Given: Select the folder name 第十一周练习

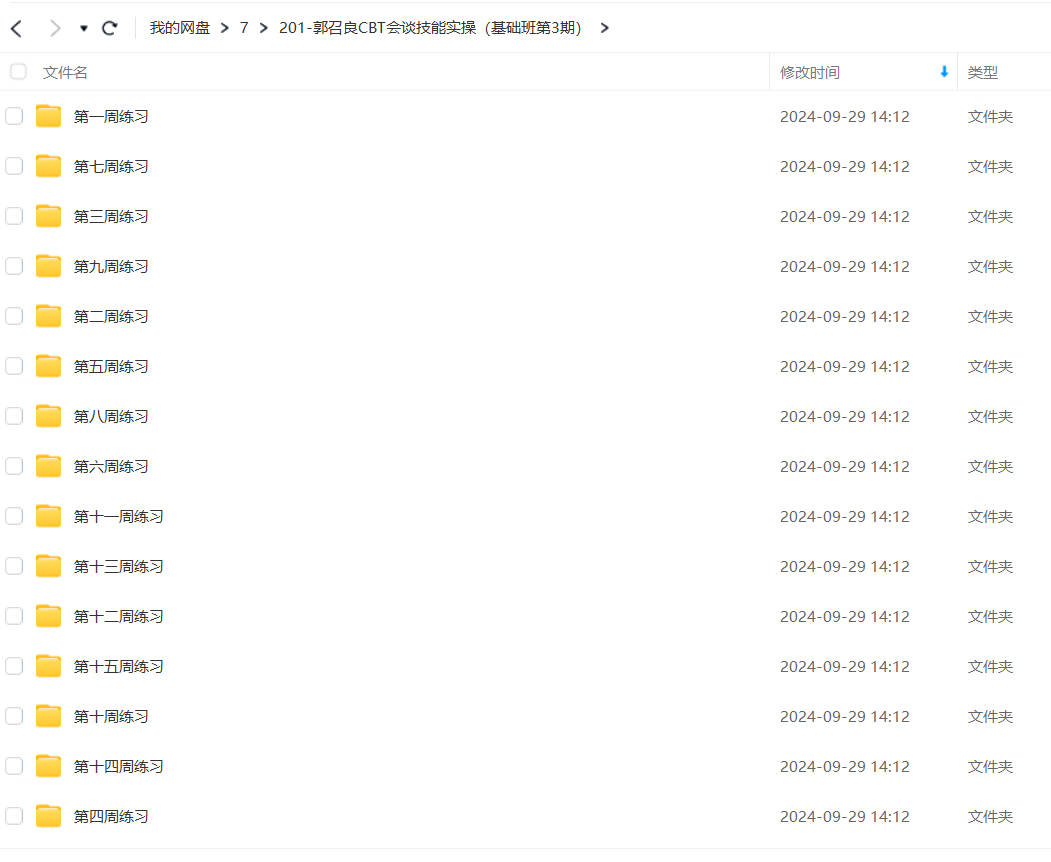Looking at the screenshot, I should [x=119, y=516].
